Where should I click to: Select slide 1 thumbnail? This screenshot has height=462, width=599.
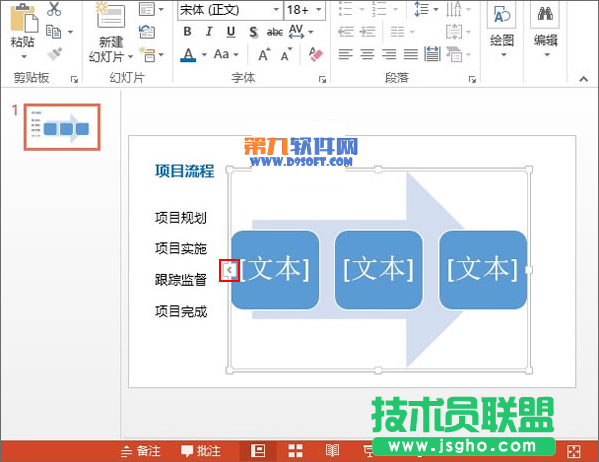click(62, 127)
